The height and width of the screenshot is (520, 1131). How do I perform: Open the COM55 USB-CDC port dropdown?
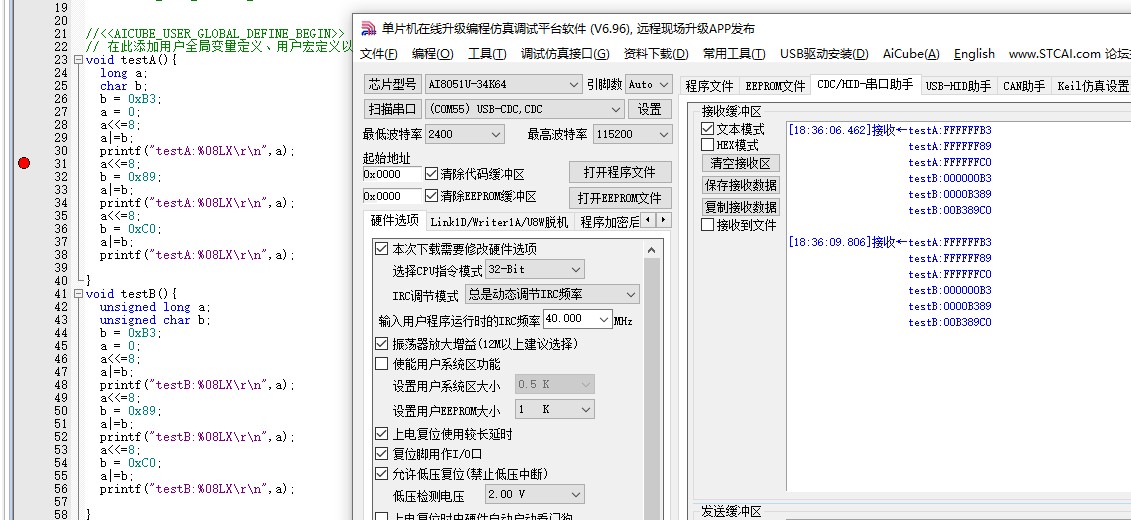coord(524,110)
